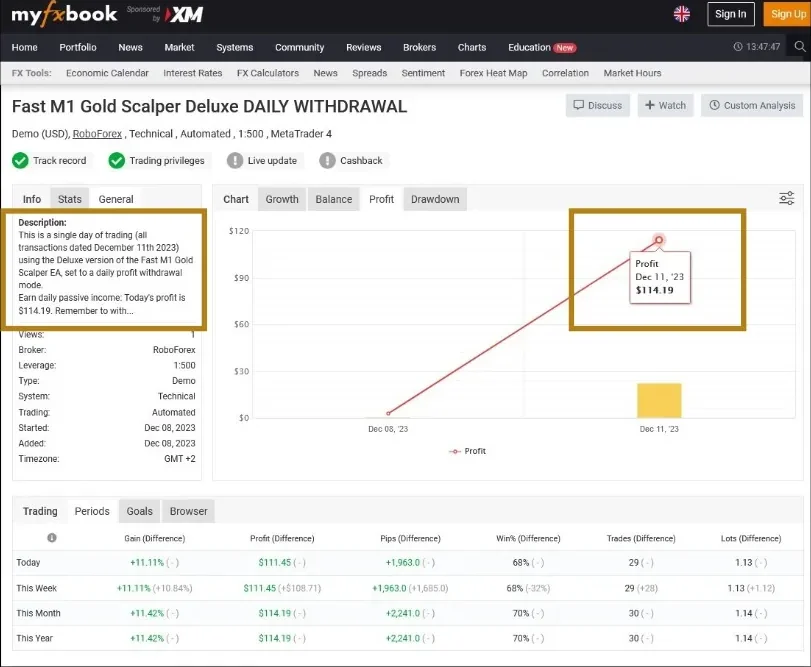Viewport: 811px width, 667px height.
Task: Open News in the main navigation bar
Action: (130, 48)
